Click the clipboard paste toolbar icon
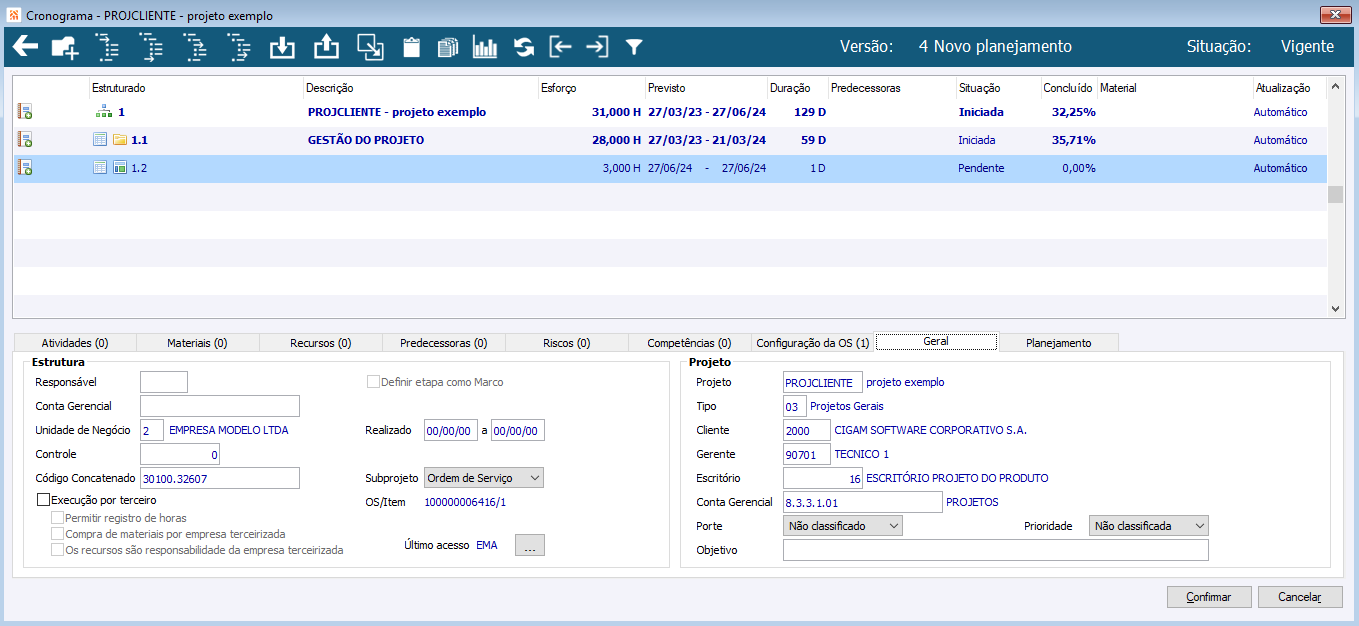Viewport: 1359px width, 626px height. (411, 47)
